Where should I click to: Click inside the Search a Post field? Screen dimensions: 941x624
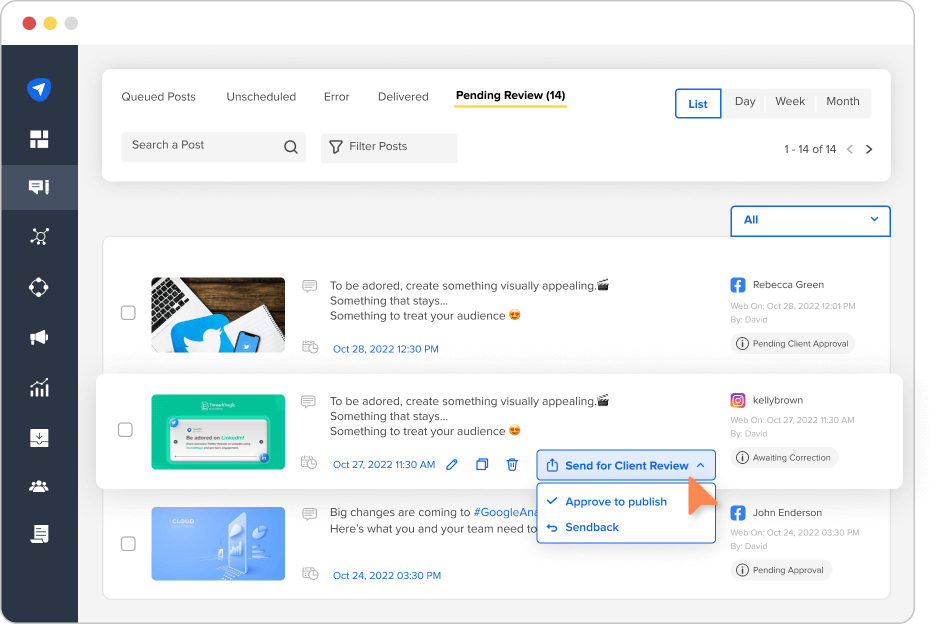tap(200, 146)
